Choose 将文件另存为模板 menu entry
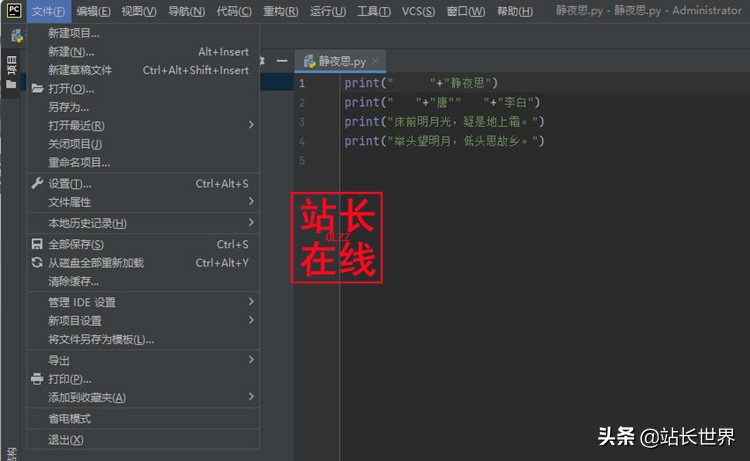 143,340
